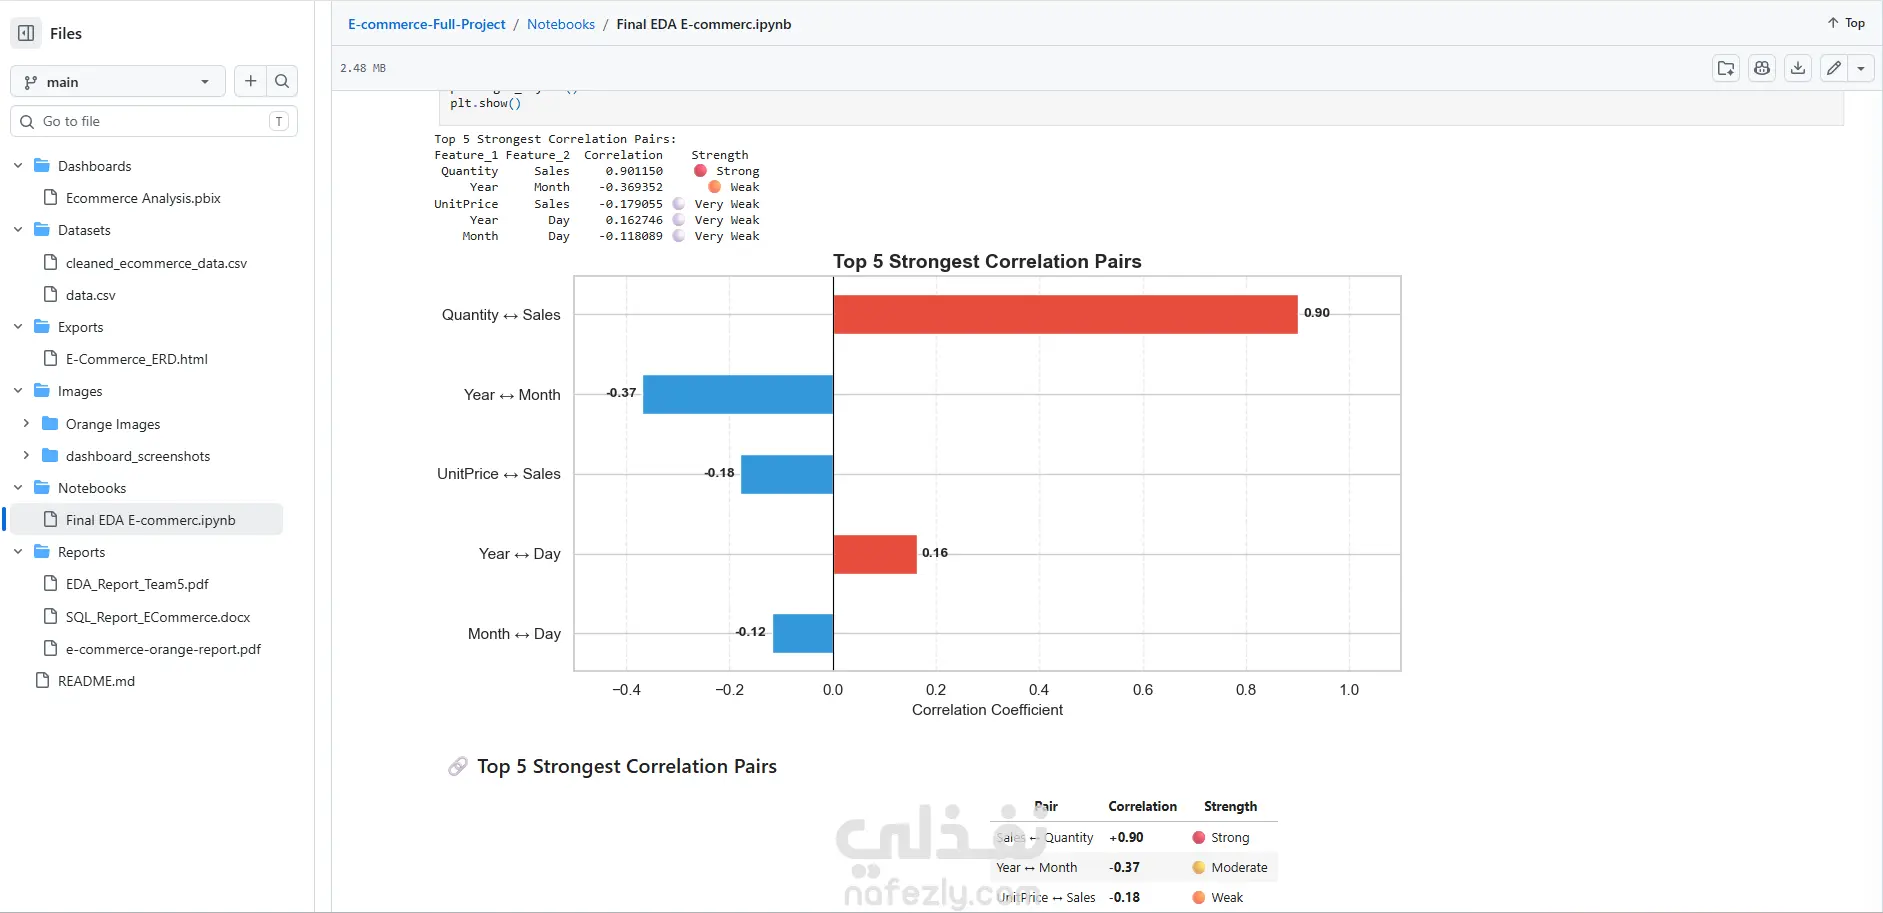Collapse the Datasets folder chevron
The height and width of the screenshot is (913, 1883).
[18, 230]
